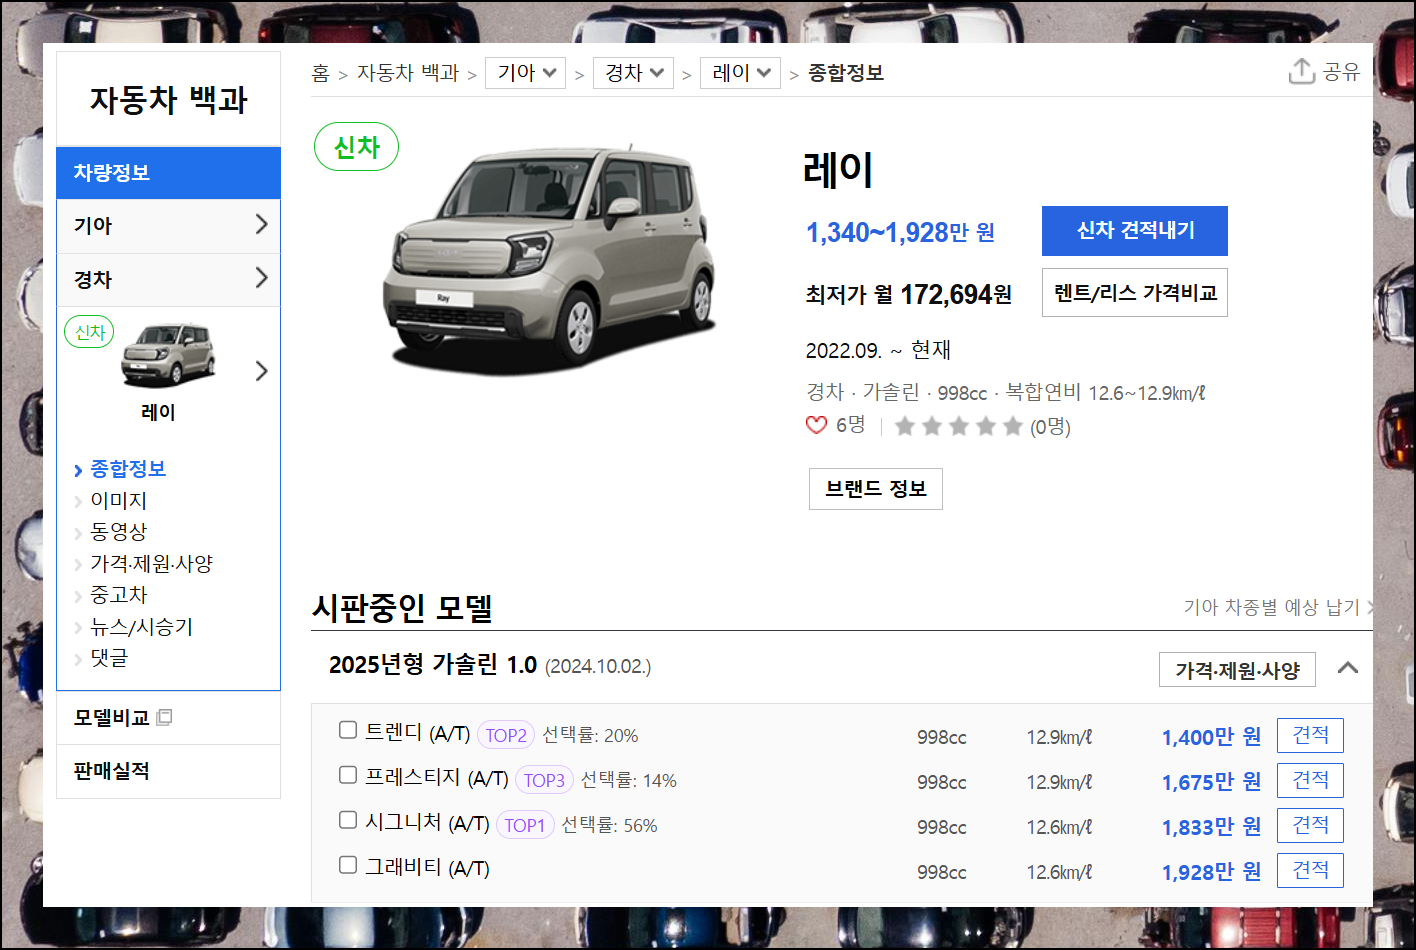Click the 자동차 백과 sidebar title
Screen dimensions: 1416x950
[x=168, y=100]
